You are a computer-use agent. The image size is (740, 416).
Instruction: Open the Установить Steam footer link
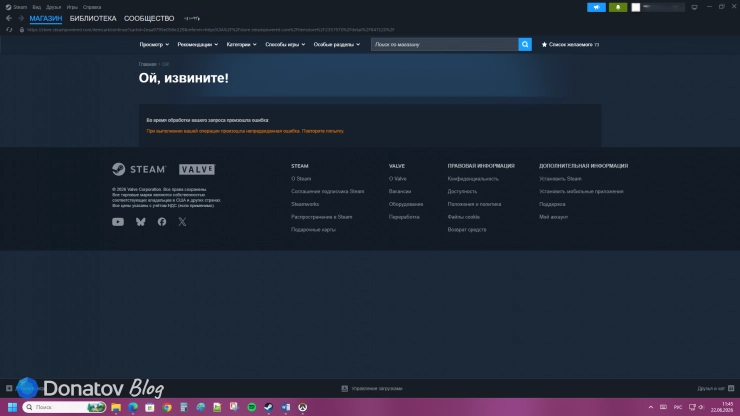pyautogui.click(x=560, y=179)
